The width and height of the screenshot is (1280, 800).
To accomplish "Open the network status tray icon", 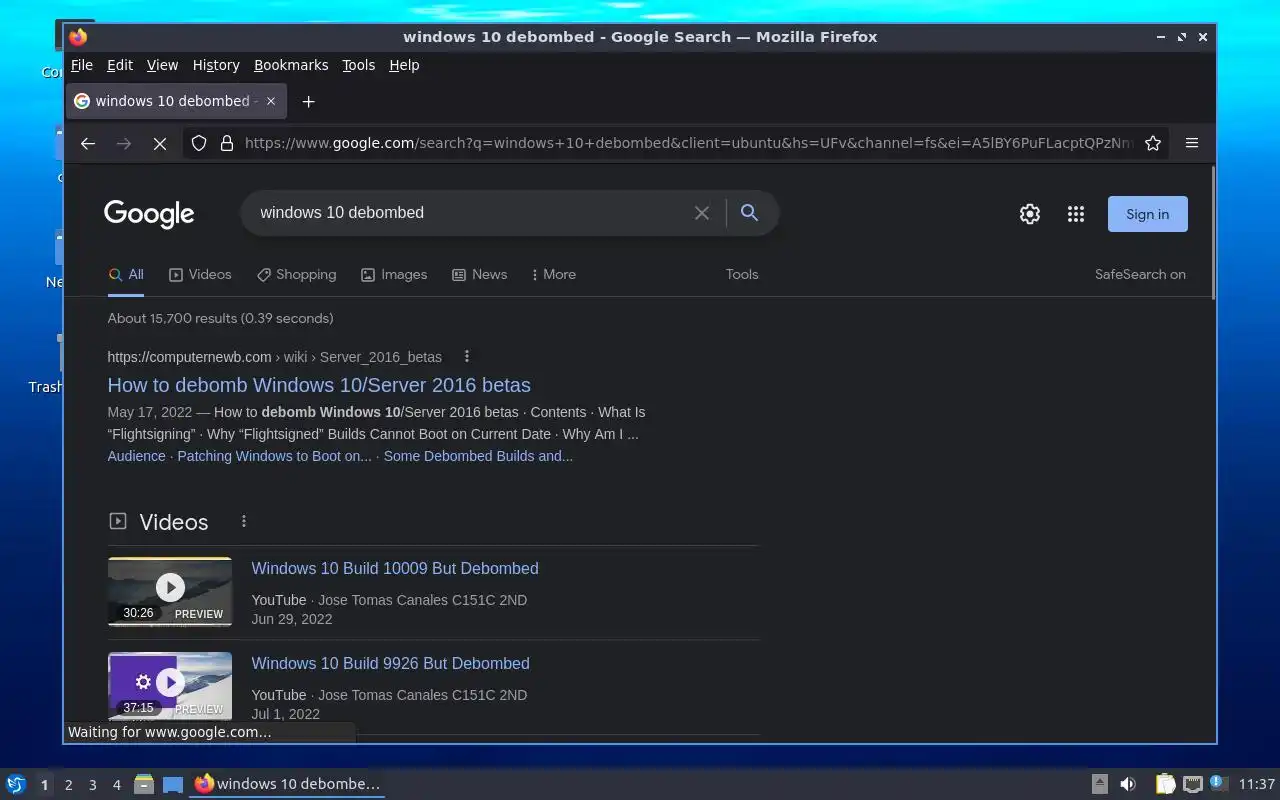I will (1192, 784).
